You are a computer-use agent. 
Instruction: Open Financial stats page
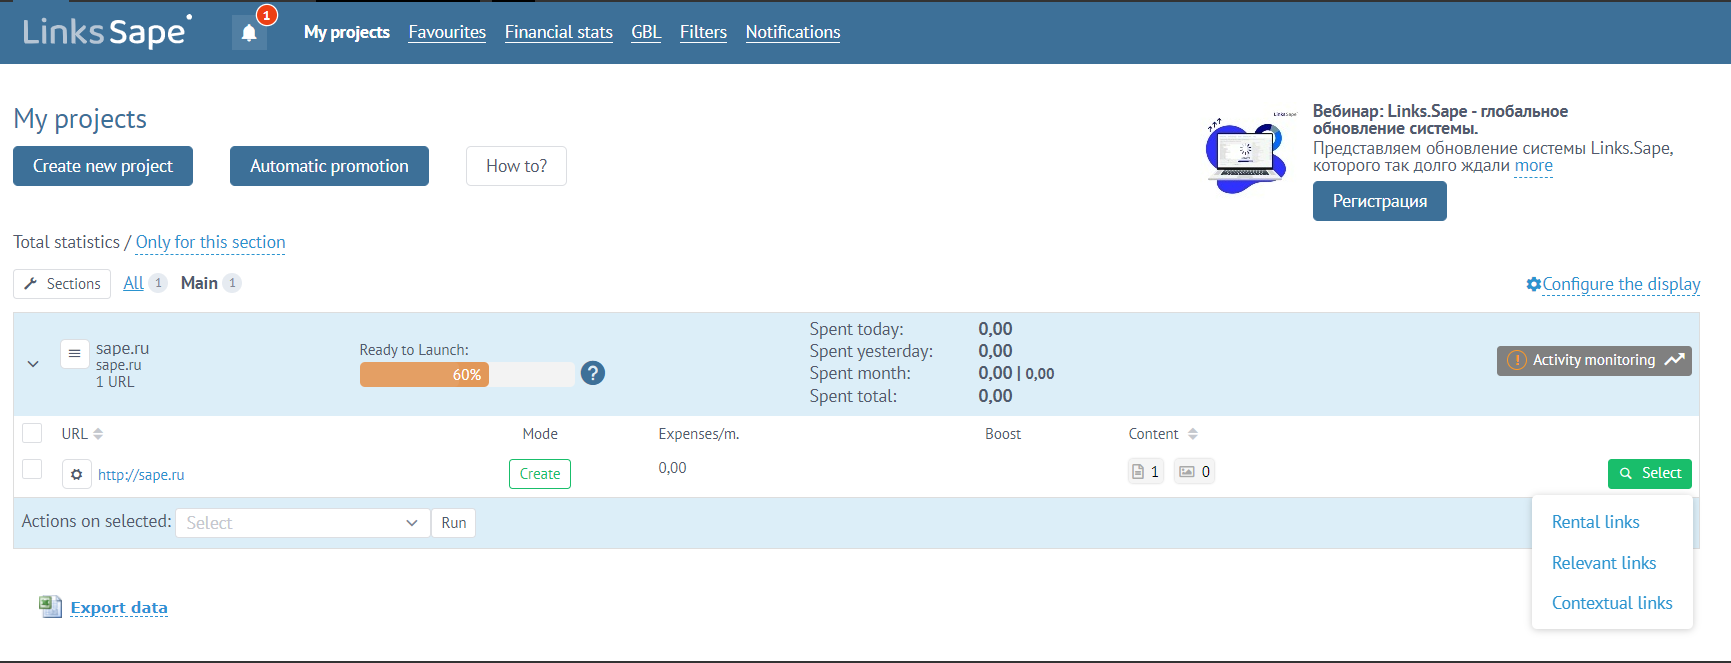coord(559,32)
